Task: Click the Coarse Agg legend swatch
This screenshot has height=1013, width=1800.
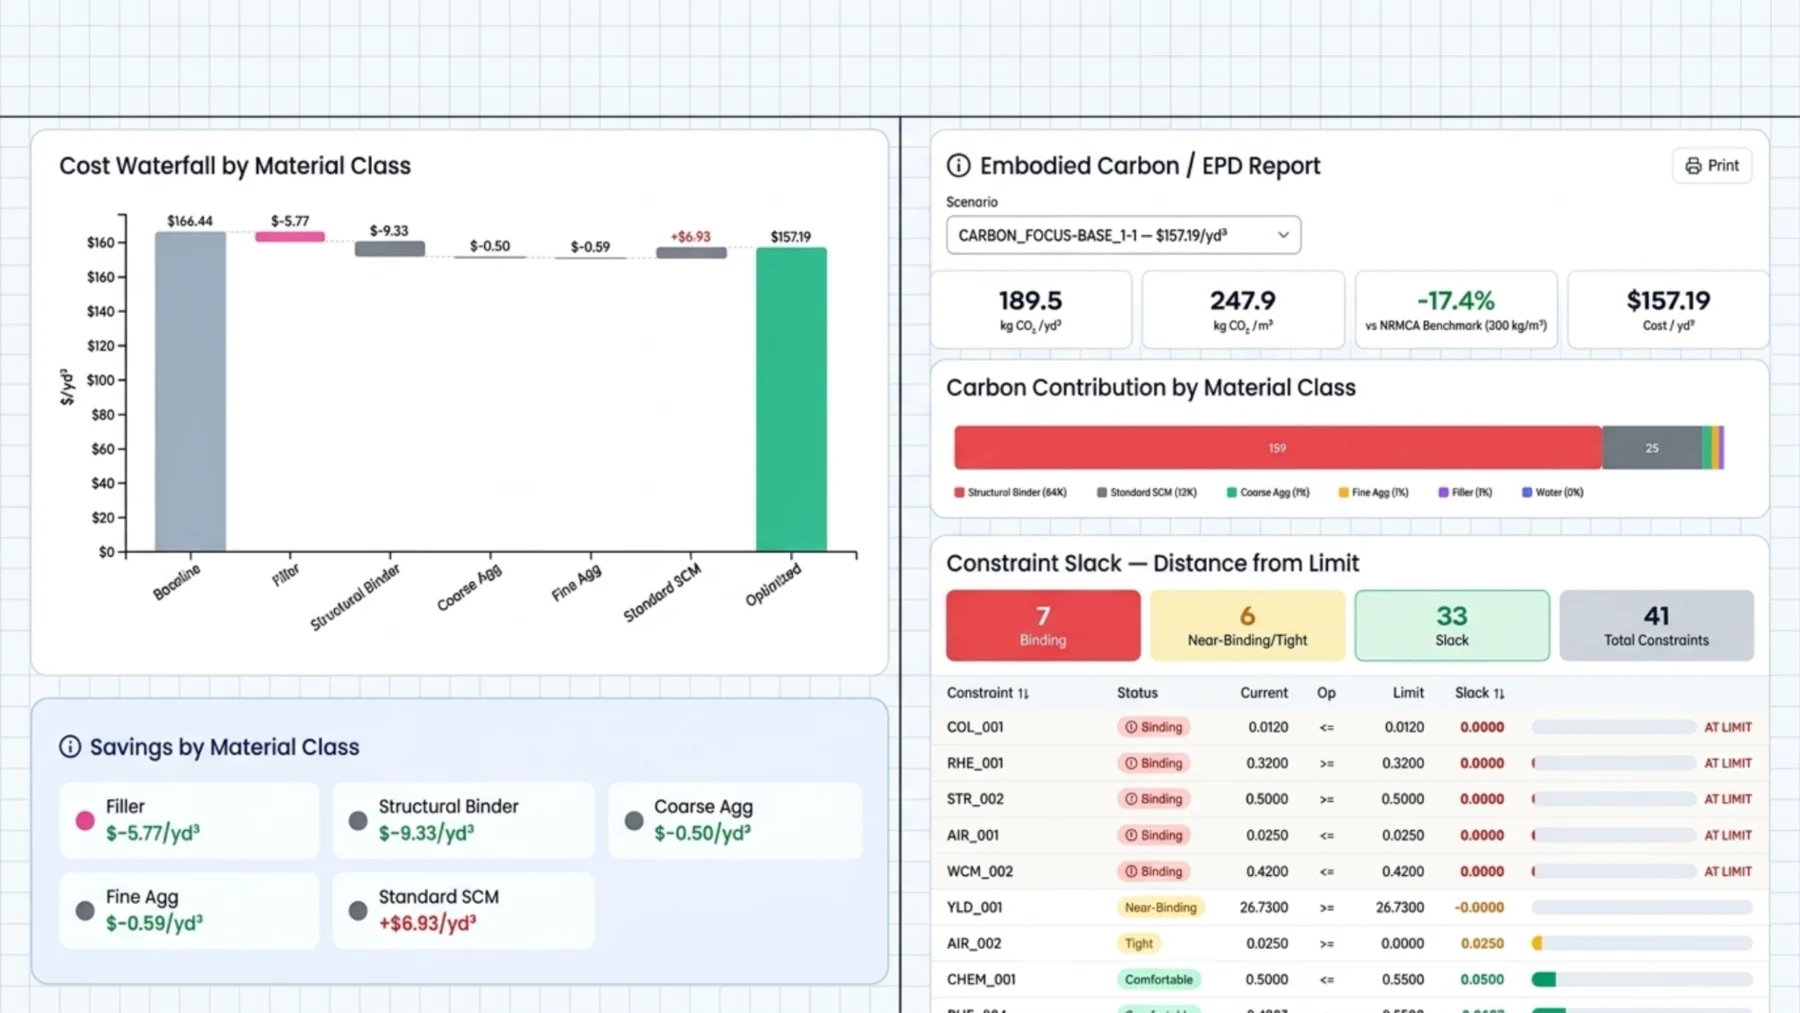Action: [x=1232, y=492]
